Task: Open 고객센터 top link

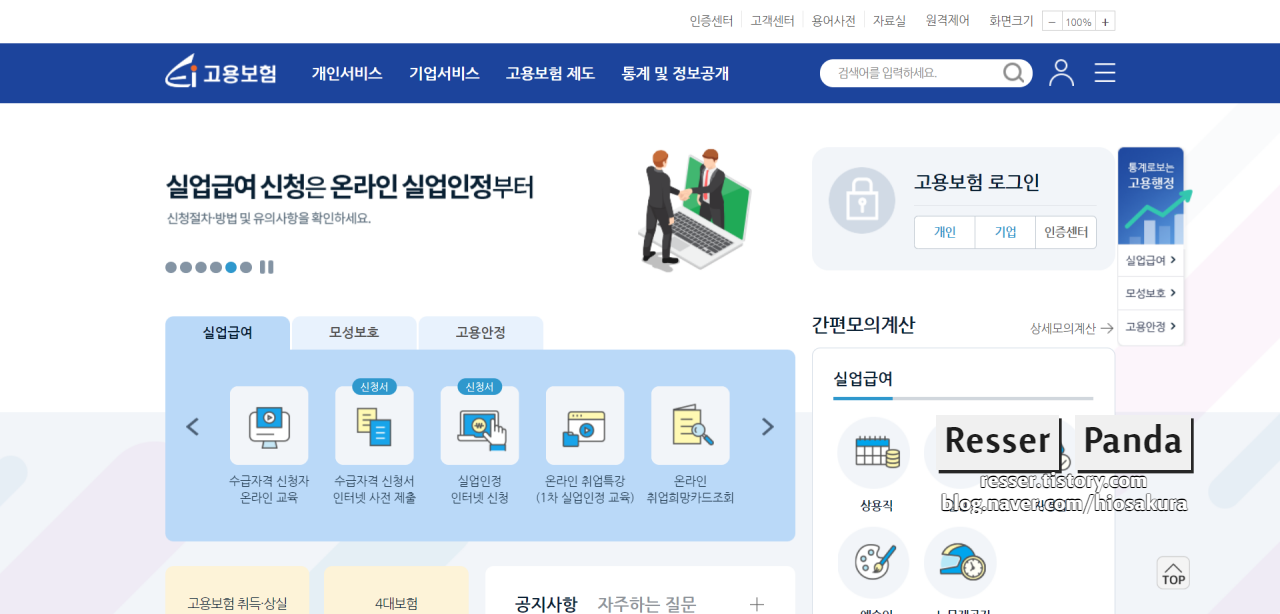Action: click(772, 20)
